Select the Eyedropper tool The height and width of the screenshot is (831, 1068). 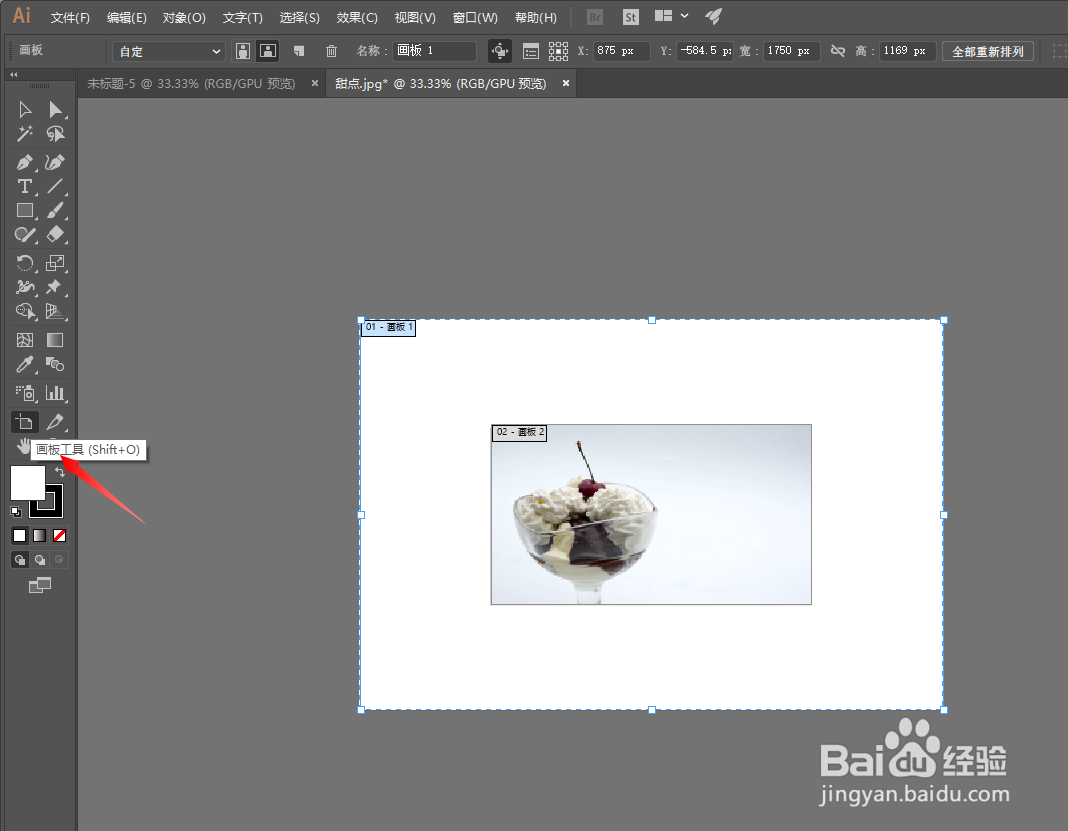click(x=25, y=364)
